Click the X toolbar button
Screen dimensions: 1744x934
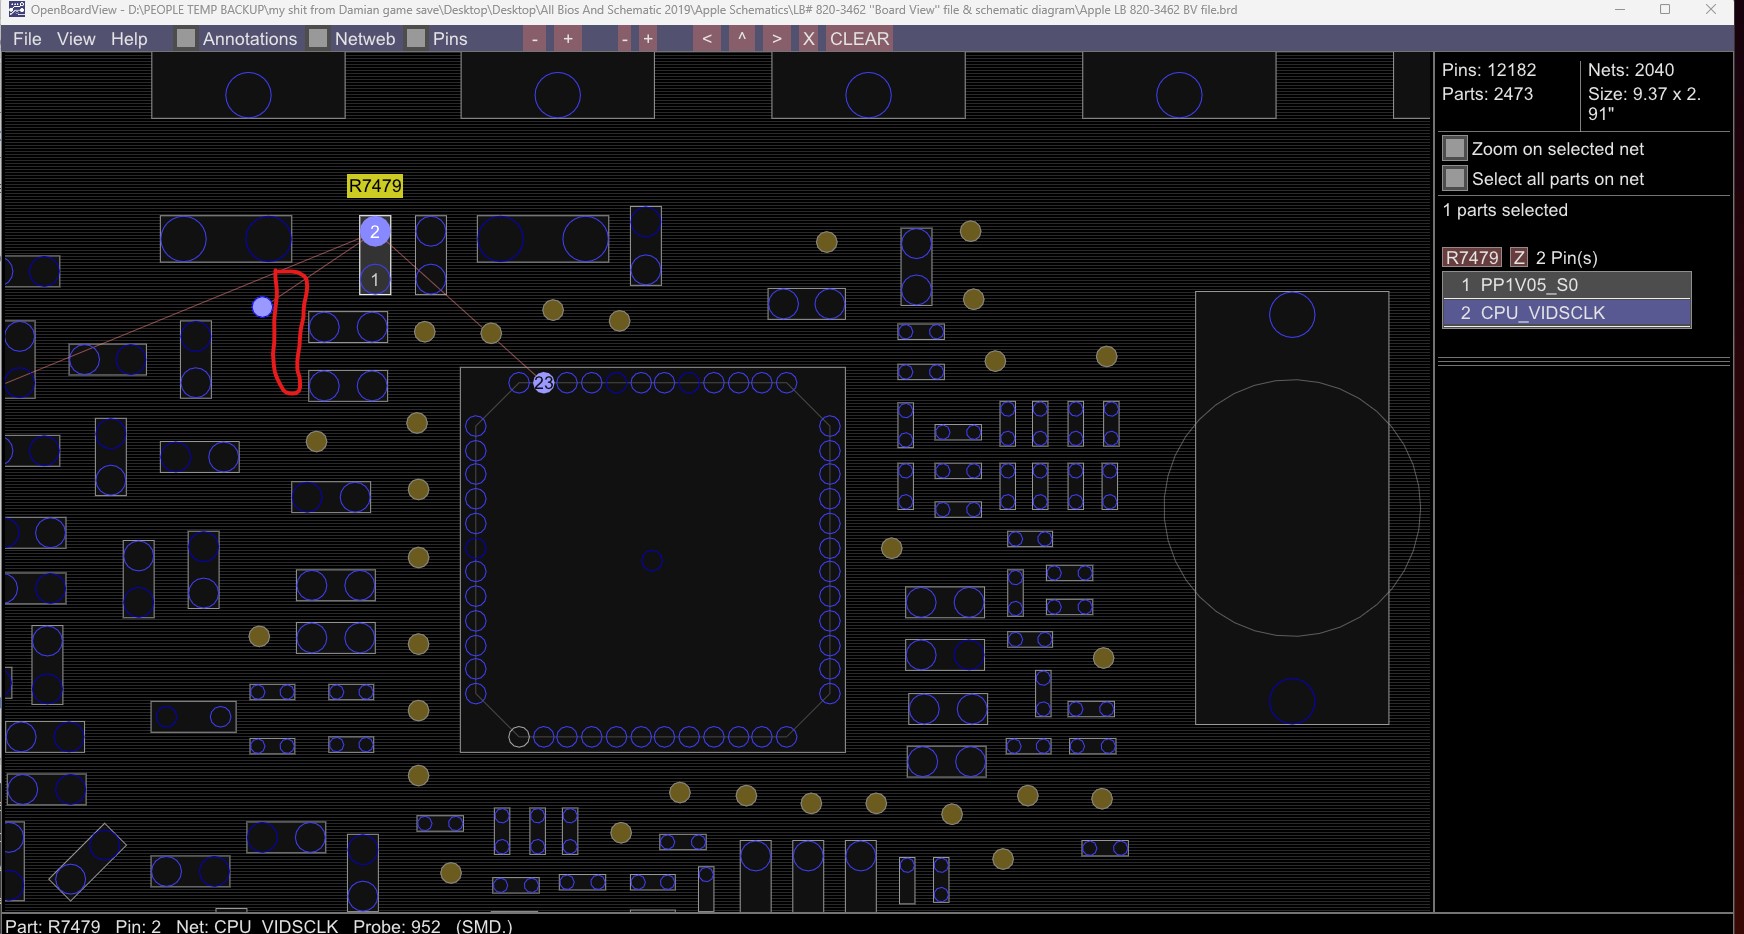808,39
